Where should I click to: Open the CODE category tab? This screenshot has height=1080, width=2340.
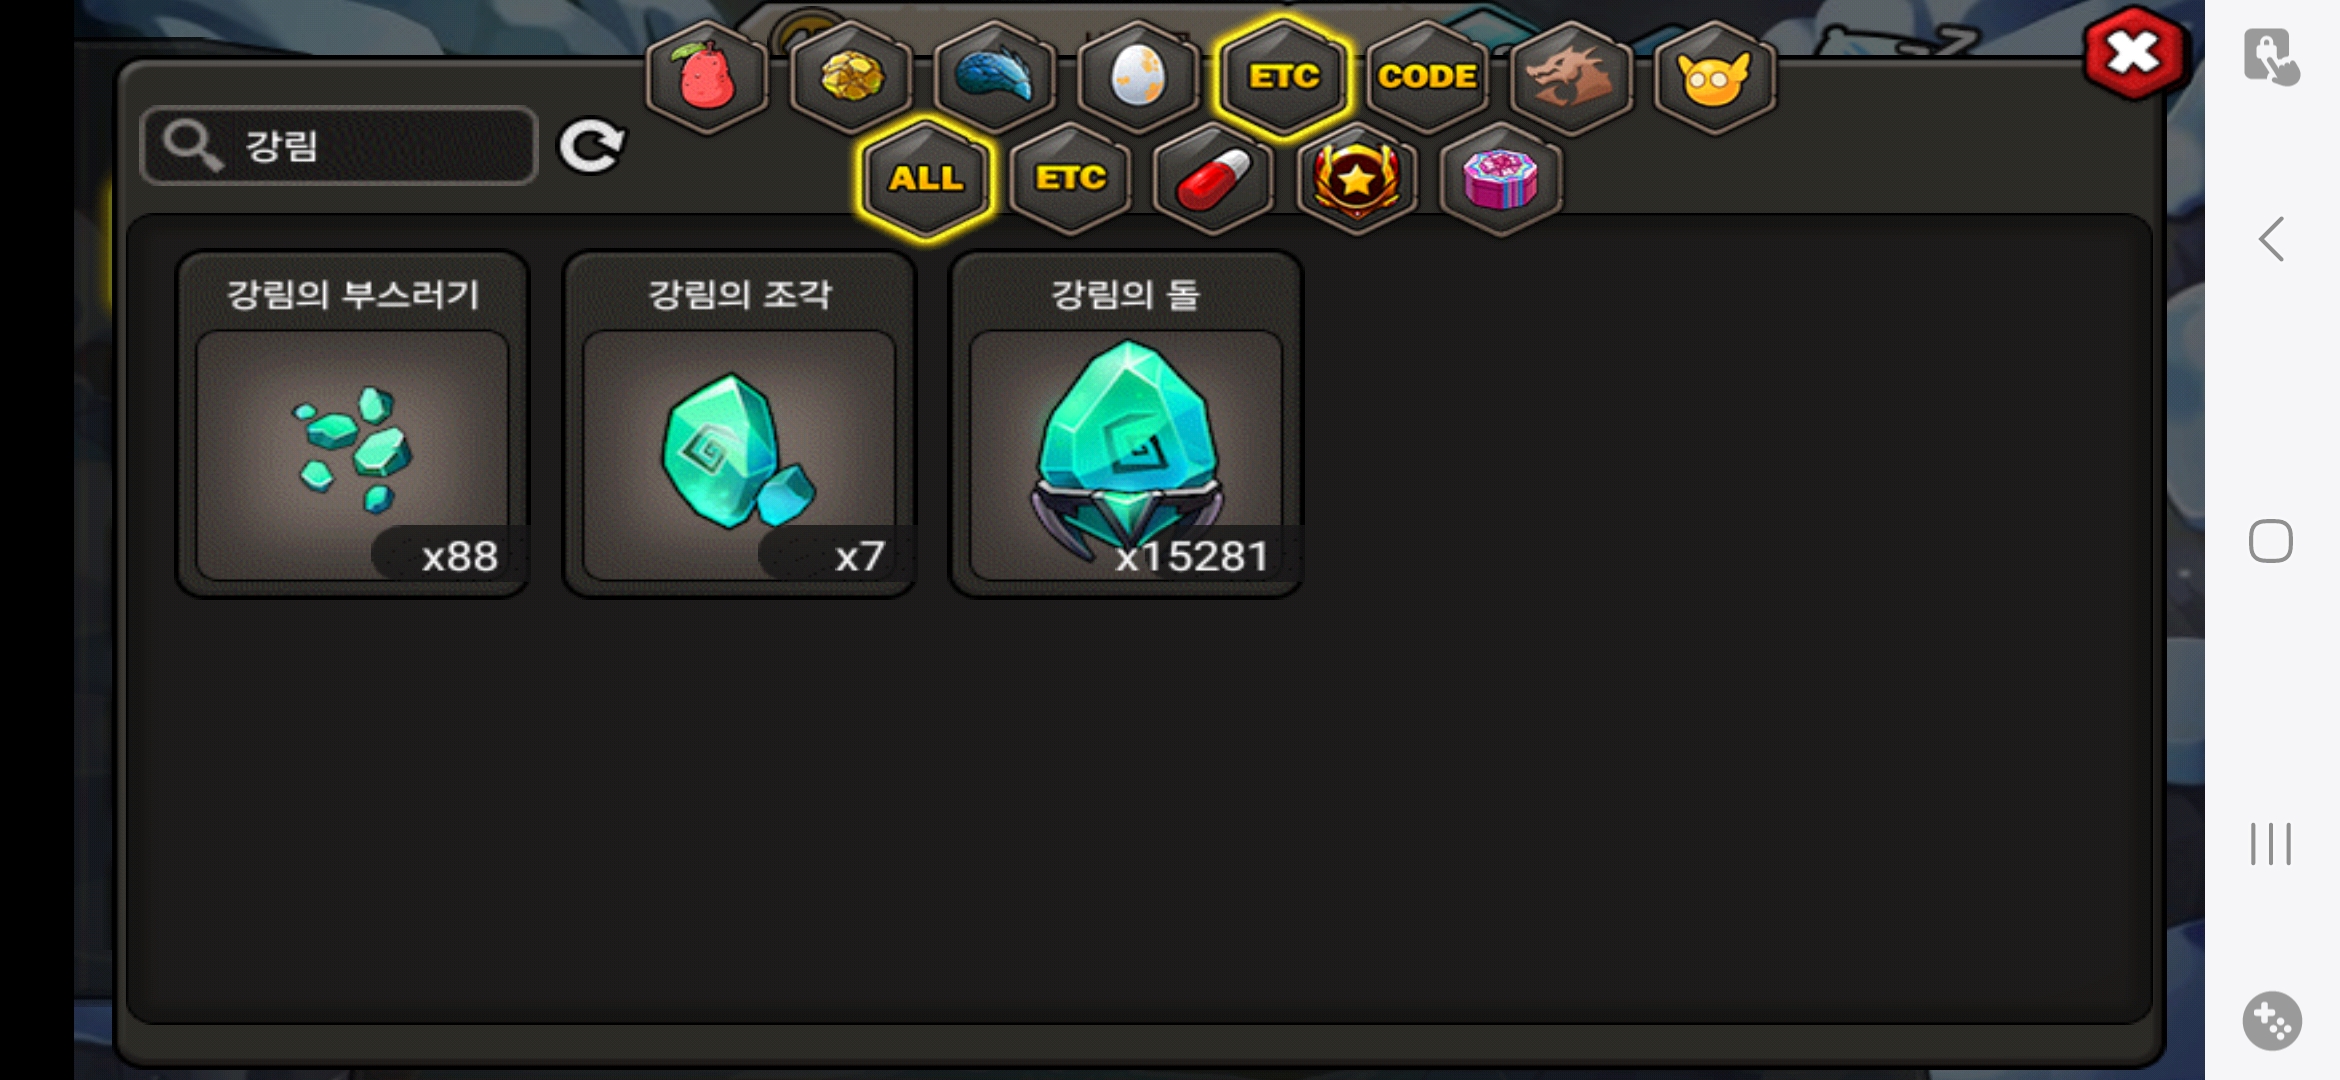point(1427,76)
